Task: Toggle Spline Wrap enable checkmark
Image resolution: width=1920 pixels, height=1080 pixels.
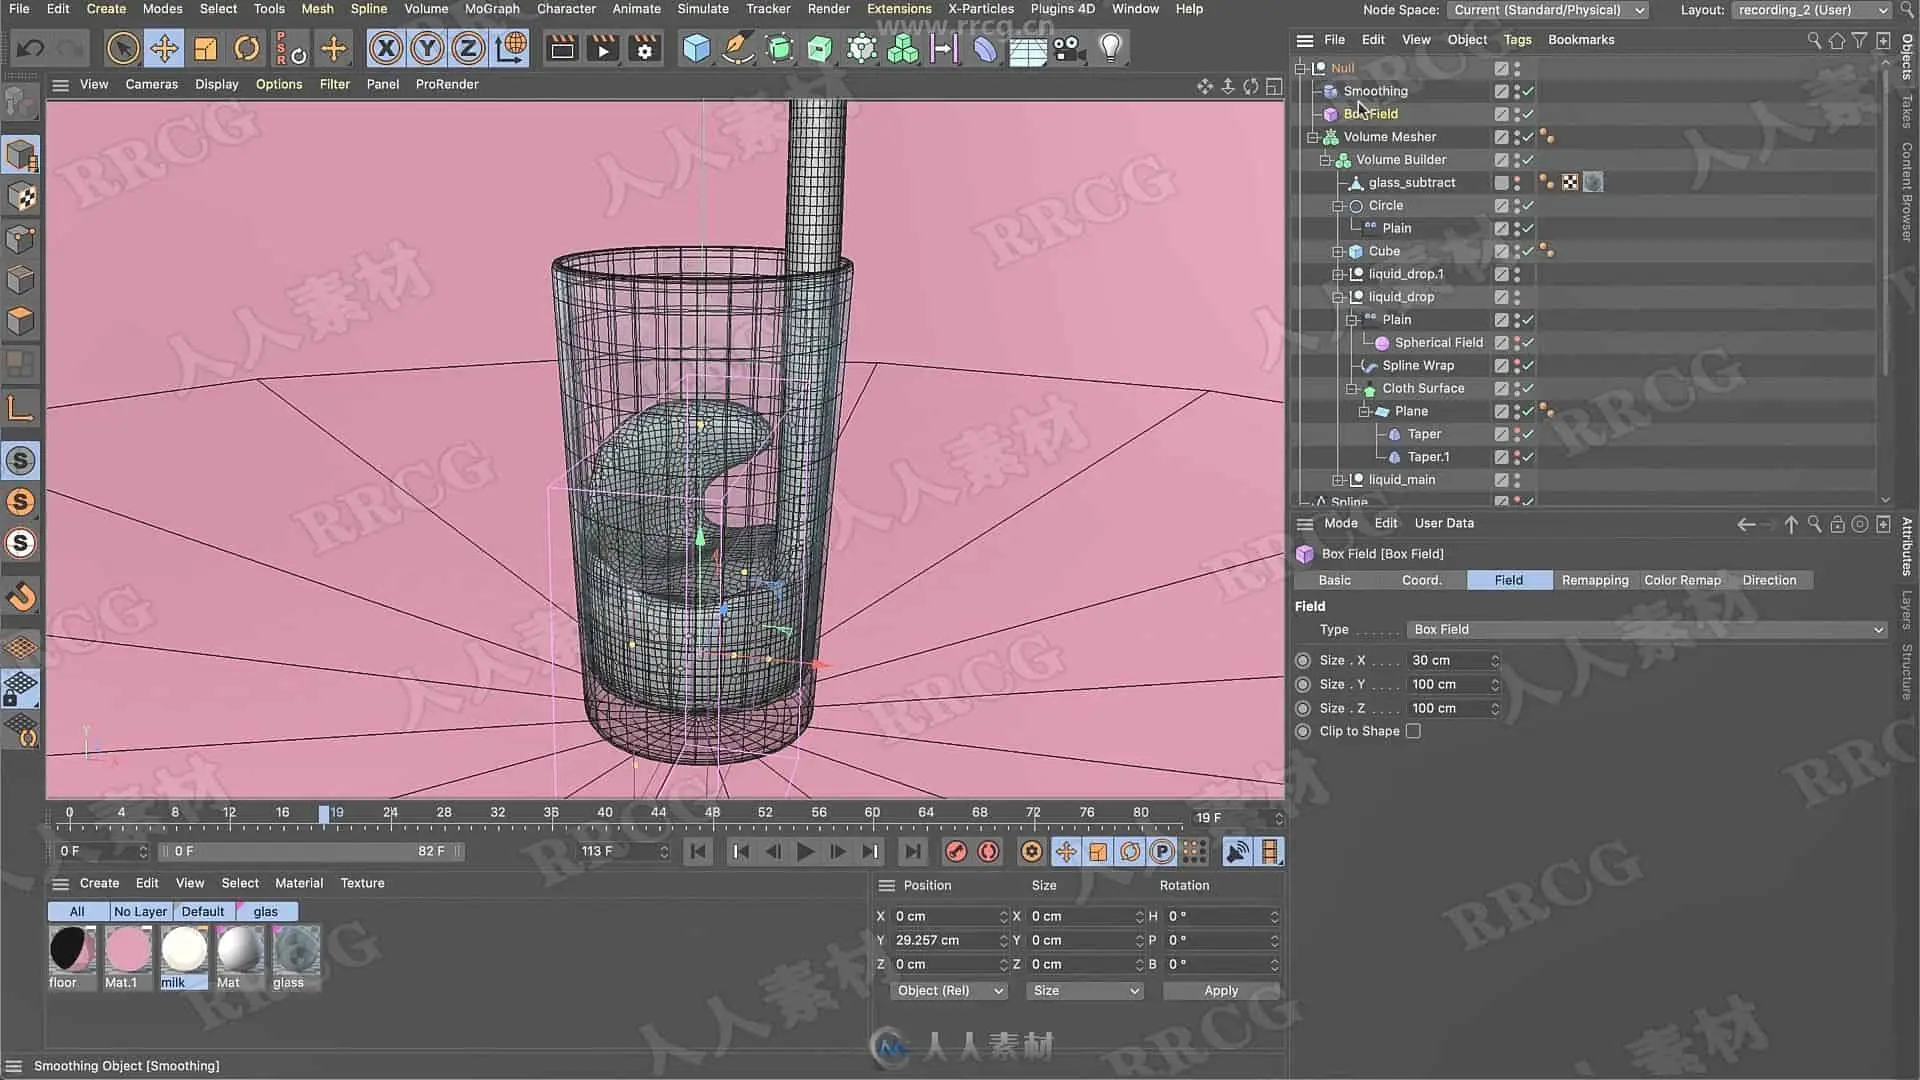Action: click(x=1528, y=366)
